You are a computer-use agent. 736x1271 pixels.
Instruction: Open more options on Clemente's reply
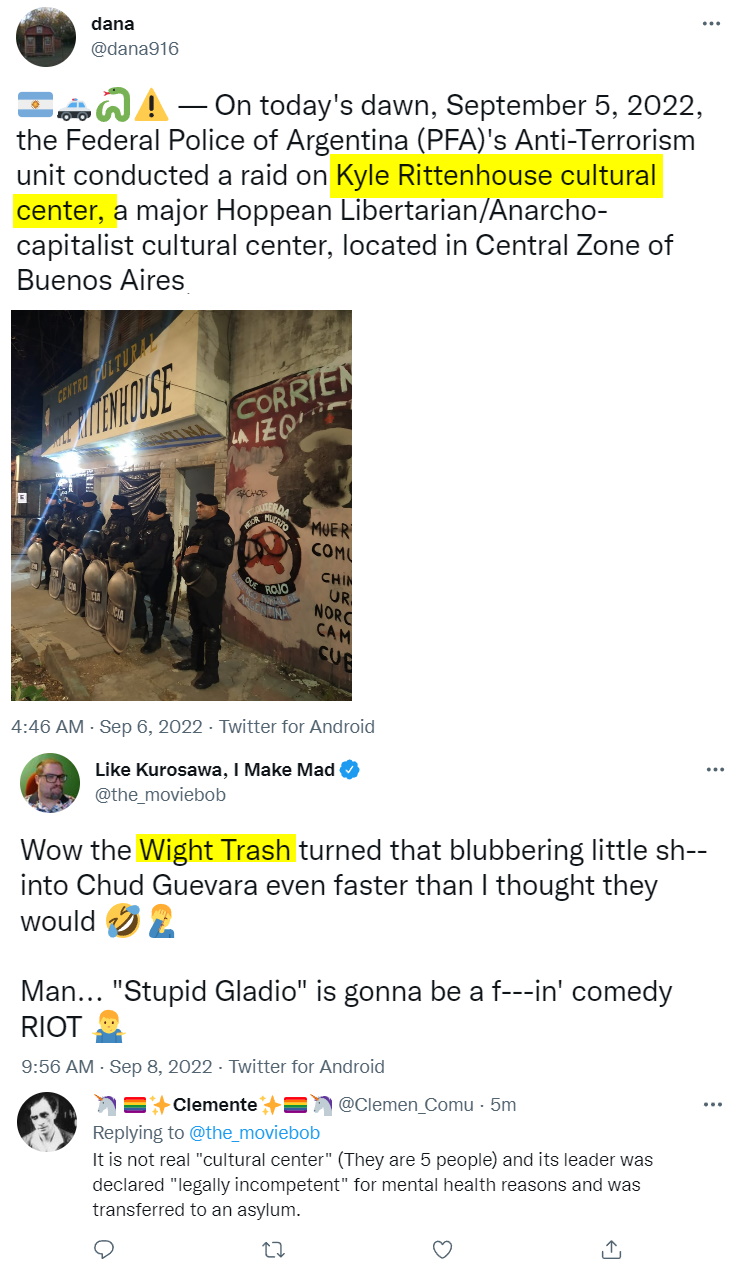[712, 1105]
